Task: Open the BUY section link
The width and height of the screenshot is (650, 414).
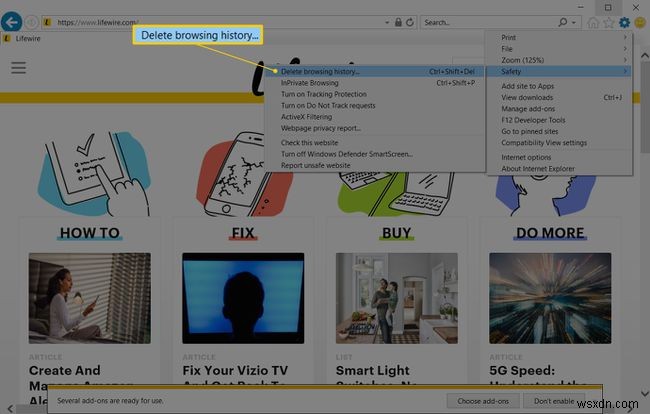Action: tap(397, 233)
